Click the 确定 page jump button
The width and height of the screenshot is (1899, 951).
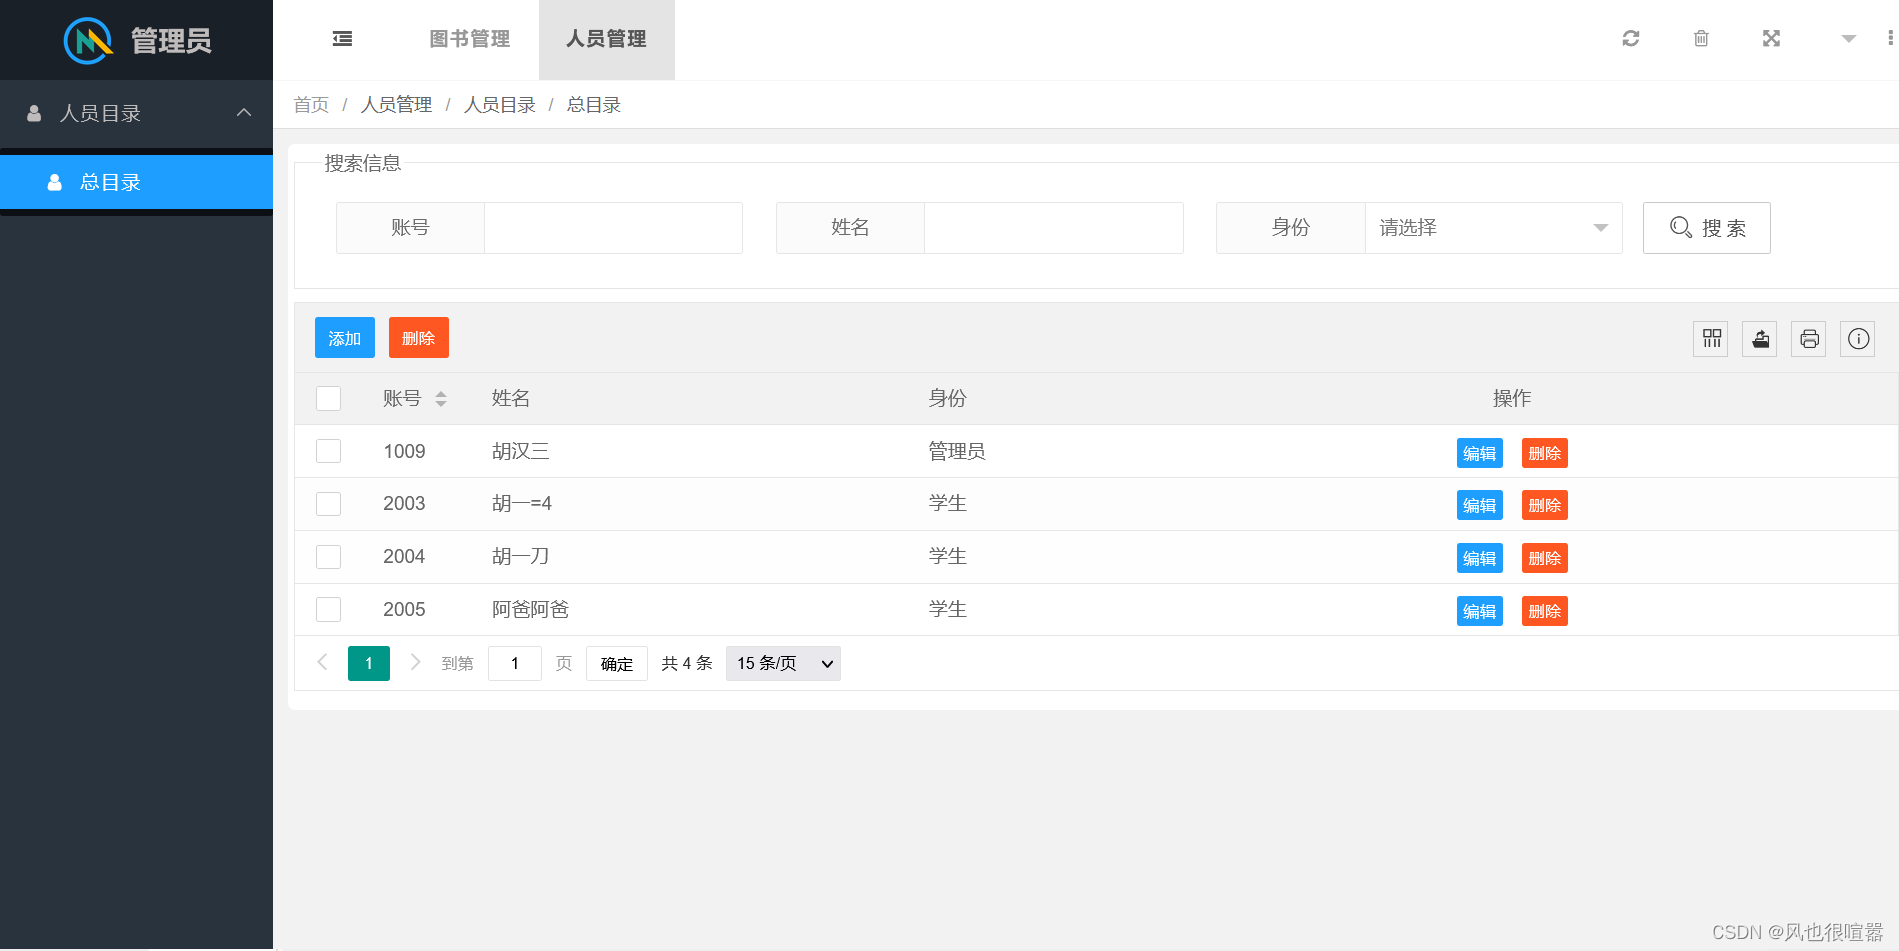pyautogui.click(x=617, y=663)
